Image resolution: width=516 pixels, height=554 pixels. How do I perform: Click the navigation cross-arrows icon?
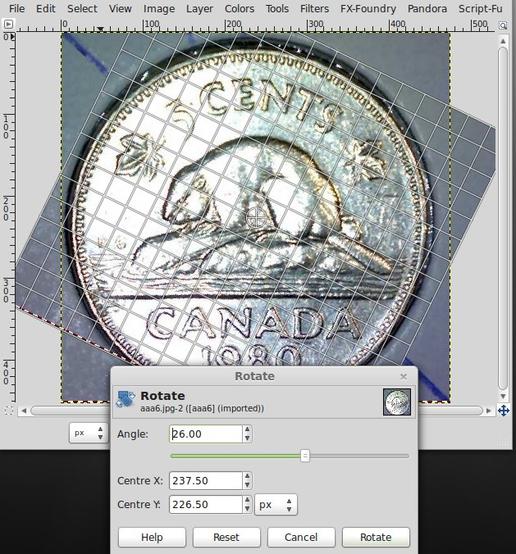503,411
